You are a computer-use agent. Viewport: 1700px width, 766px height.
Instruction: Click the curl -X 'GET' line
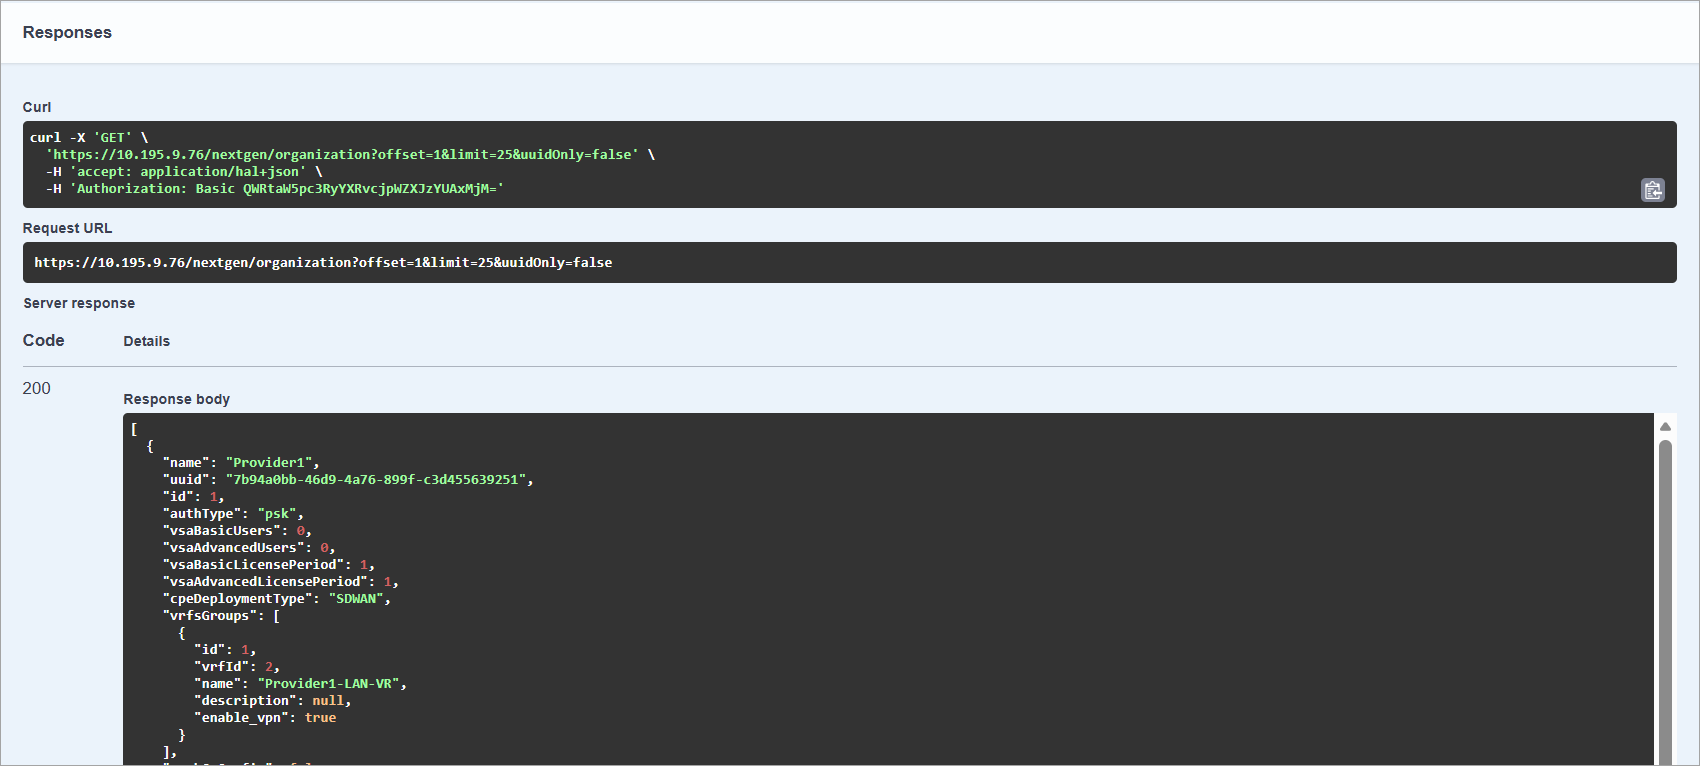89,138
